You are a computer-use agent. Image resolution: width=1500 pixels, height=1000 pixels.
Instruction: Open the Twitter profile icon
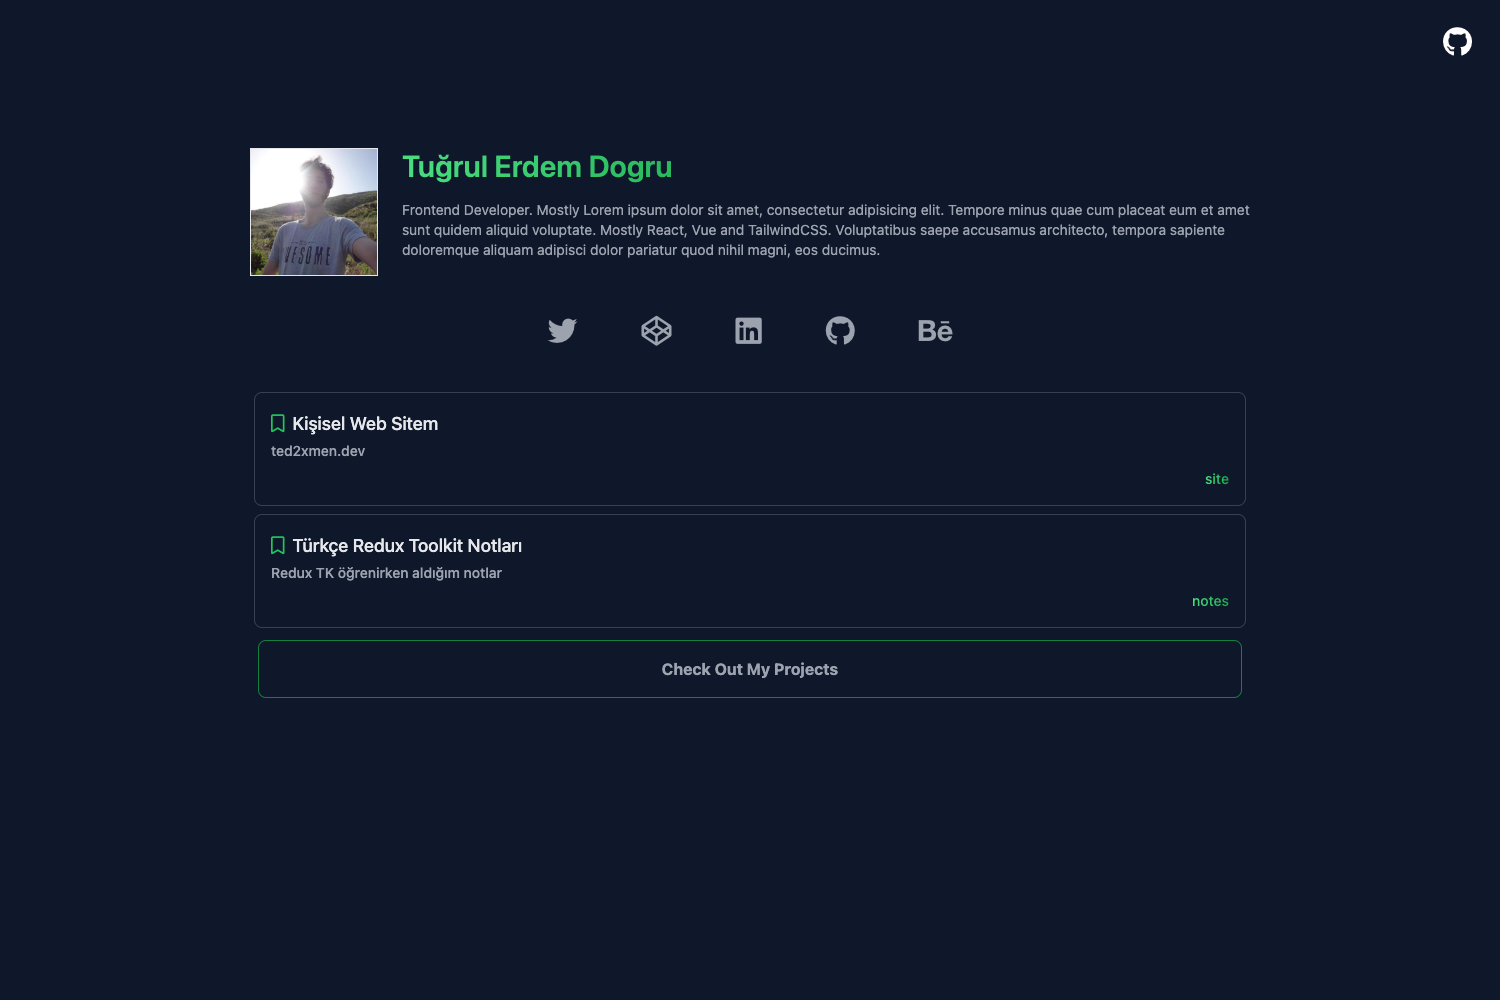click(562, 330)
